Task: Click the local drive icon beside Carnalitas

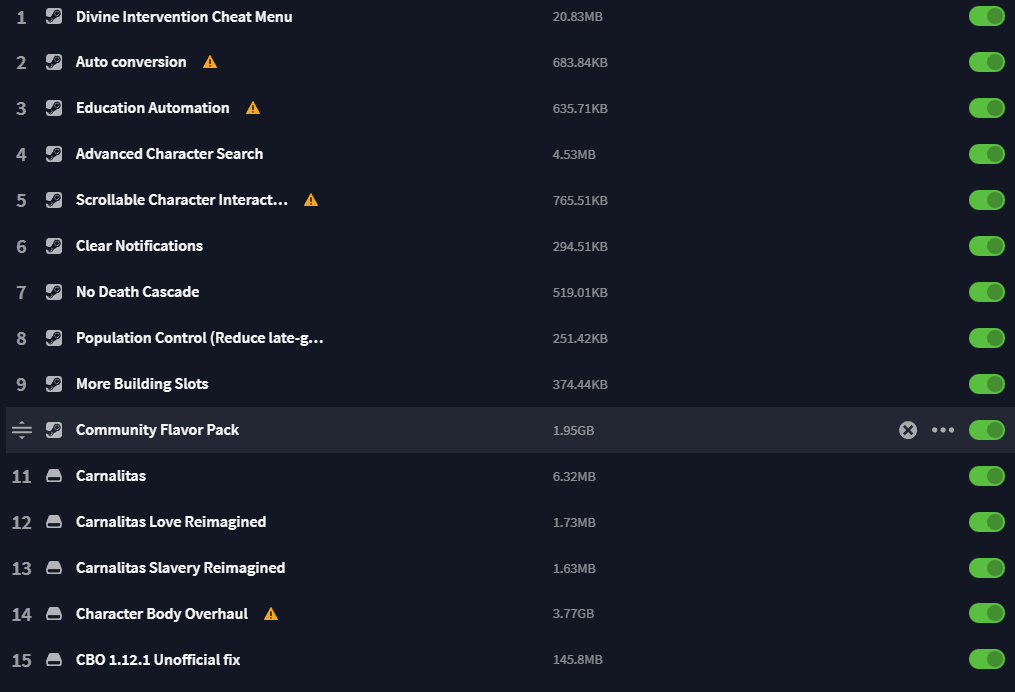Action: coord(54,476)
